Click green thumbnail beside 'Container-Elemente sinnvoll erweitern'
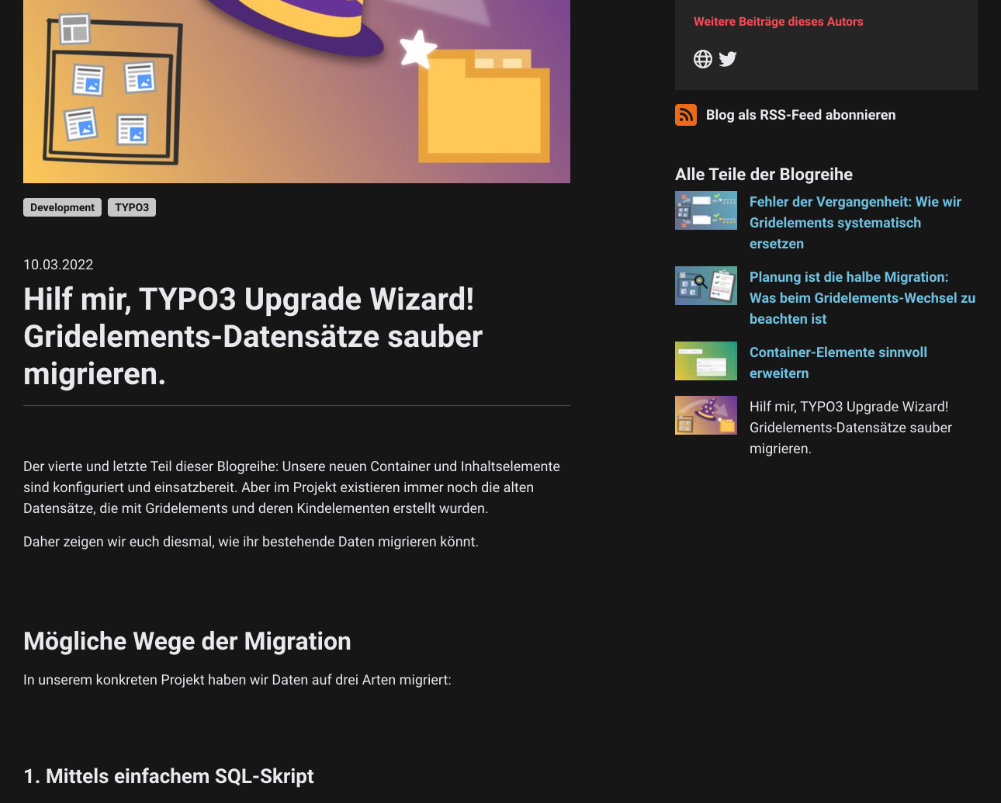1001x803 pixels. click(705, 361)
